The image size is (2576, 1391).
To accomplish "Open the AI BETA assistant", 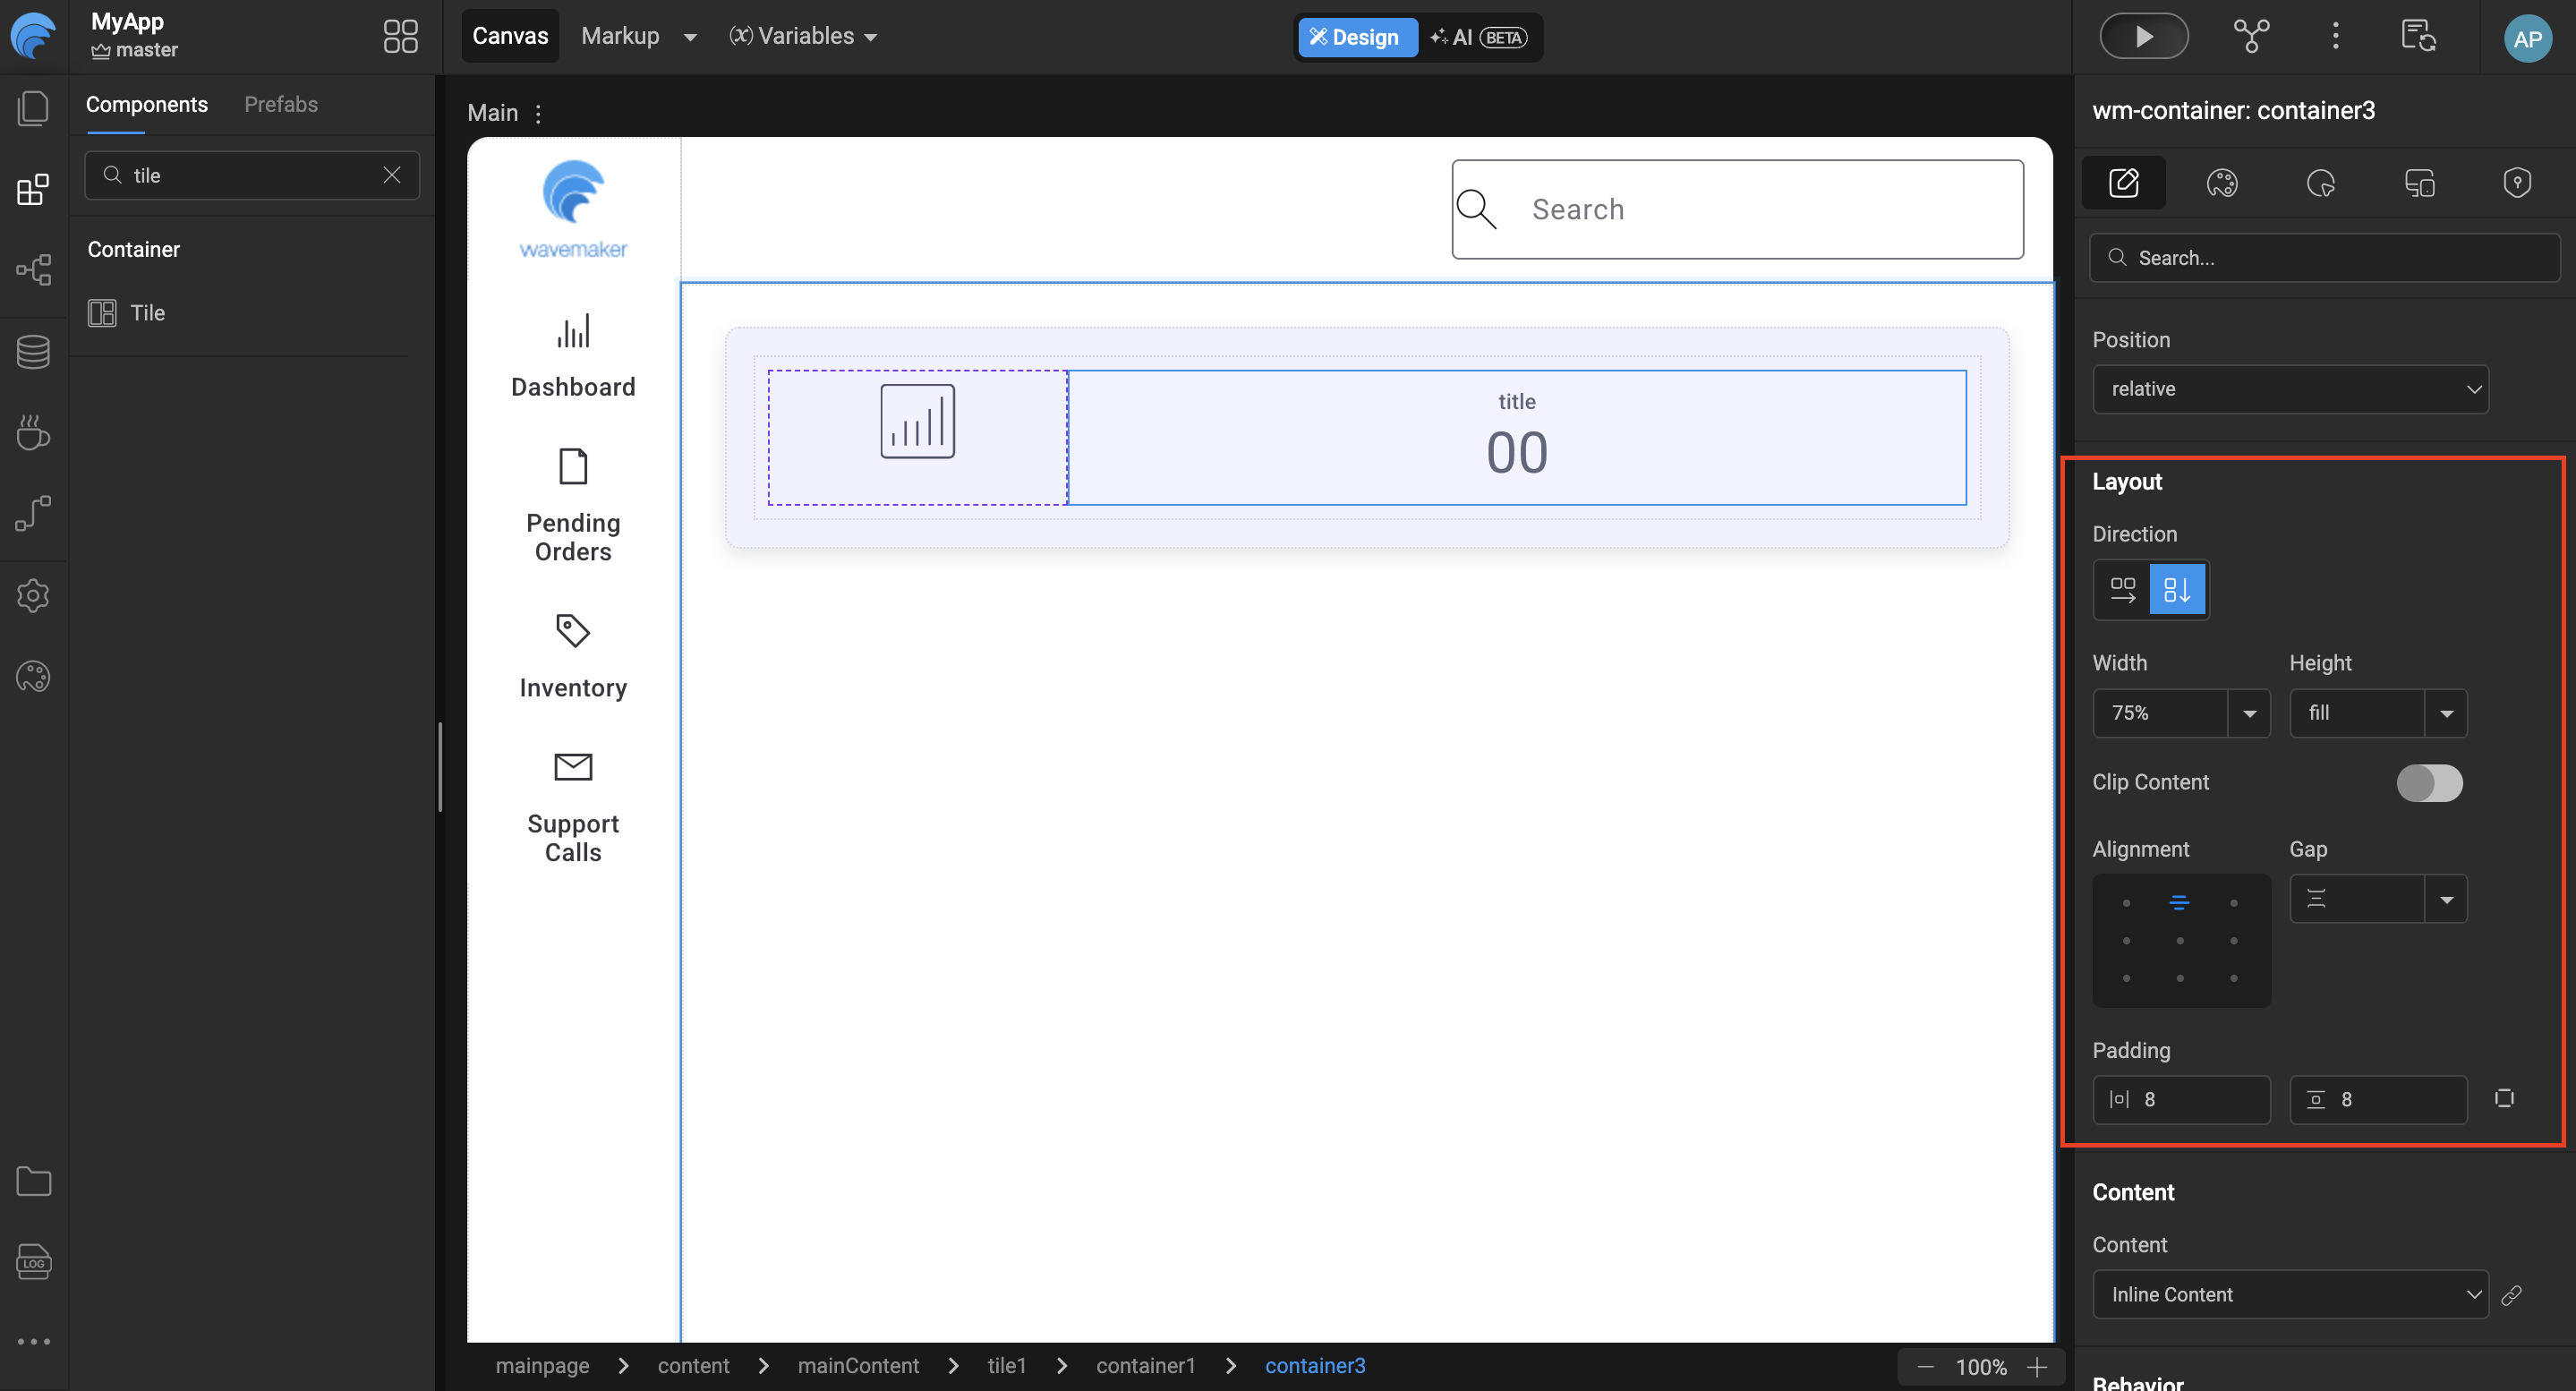I will 1479,37.
